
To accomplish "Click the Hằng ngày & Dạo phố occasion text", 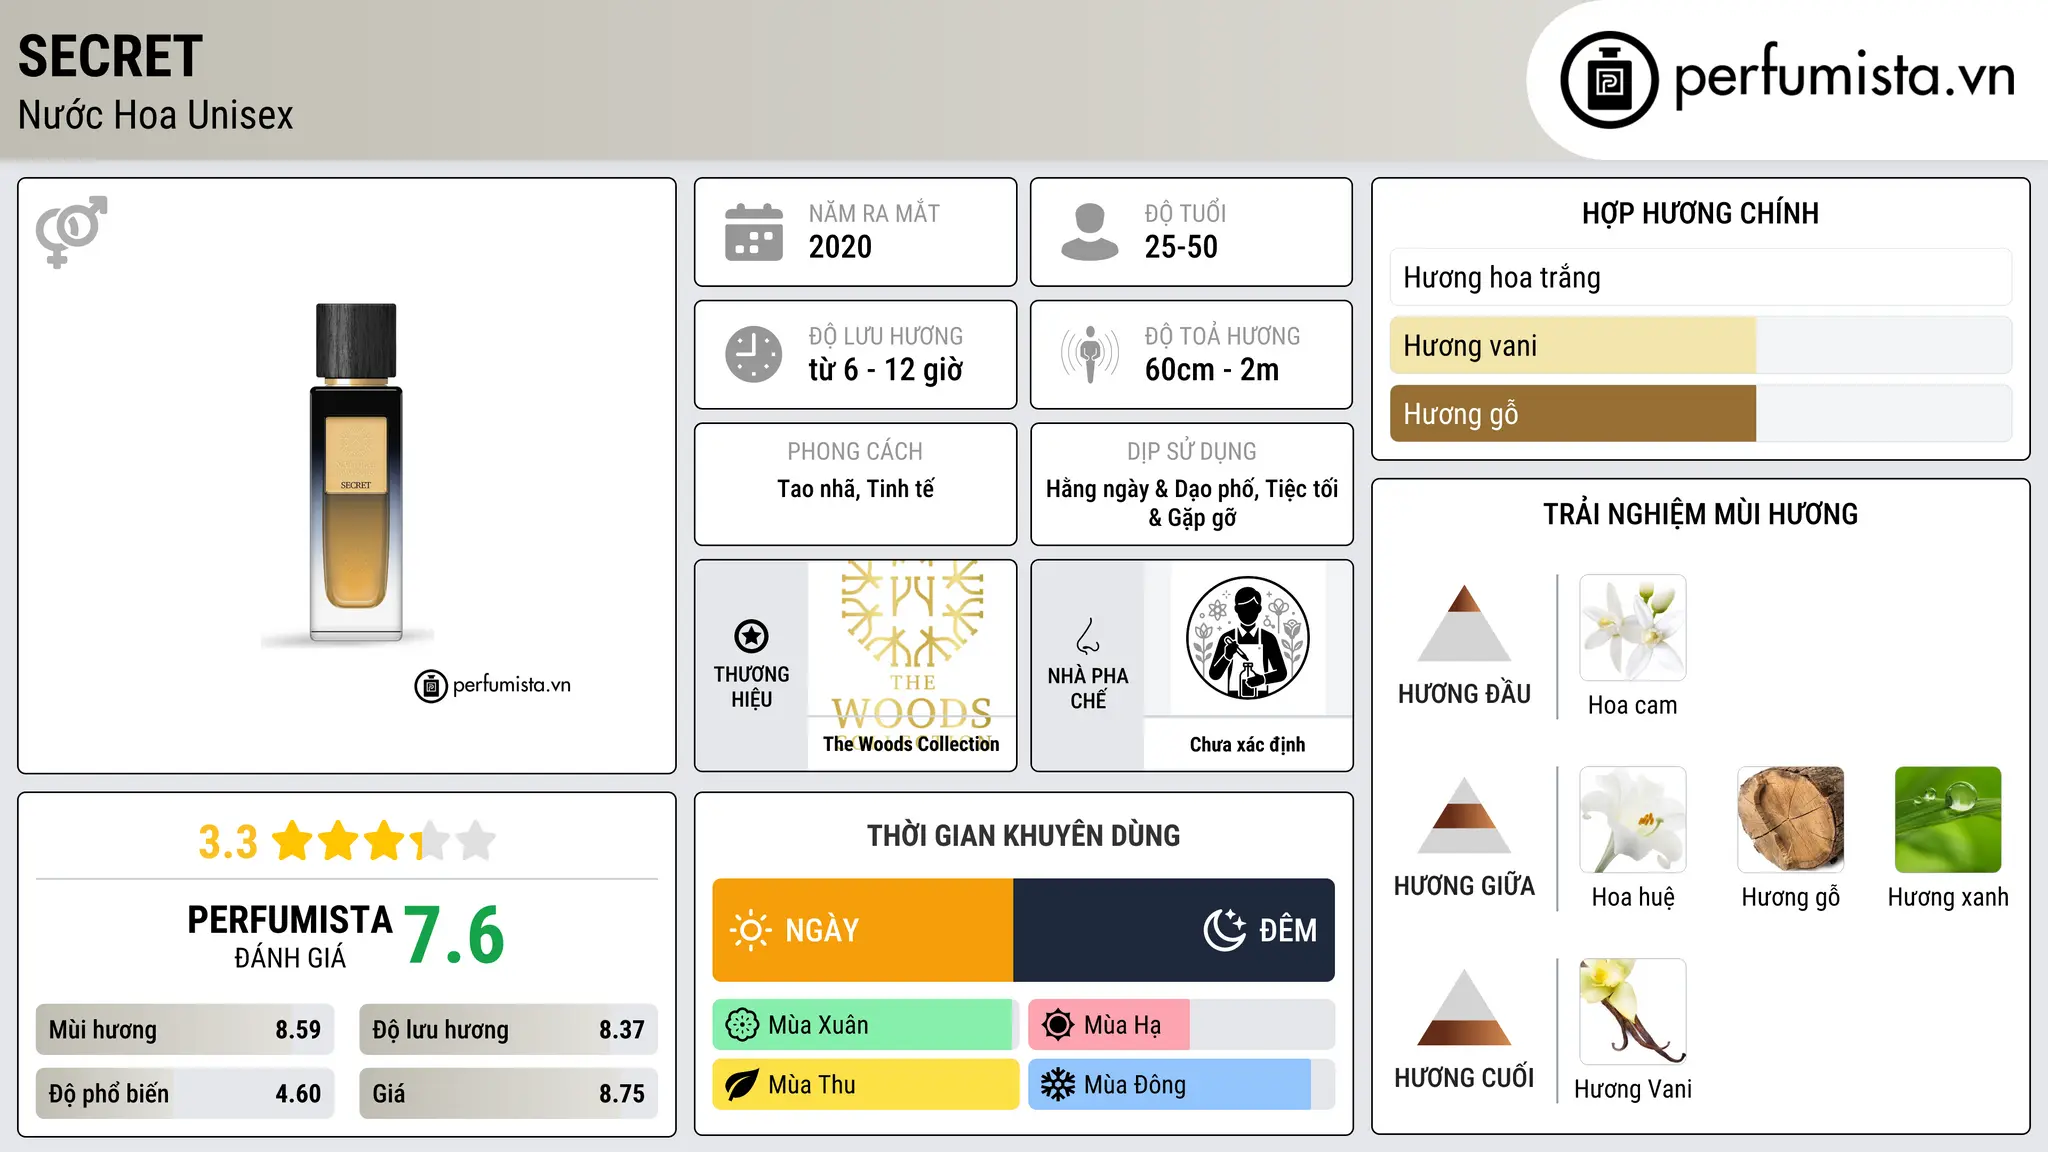I will [x=1192, y=503].
